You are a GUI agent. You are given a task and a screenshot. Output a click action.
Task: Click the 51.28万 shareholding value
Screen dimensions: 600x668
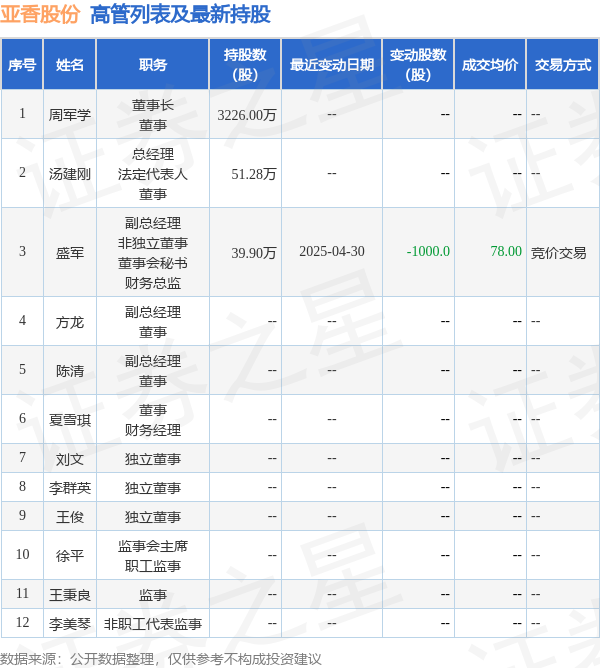(254, 173)
